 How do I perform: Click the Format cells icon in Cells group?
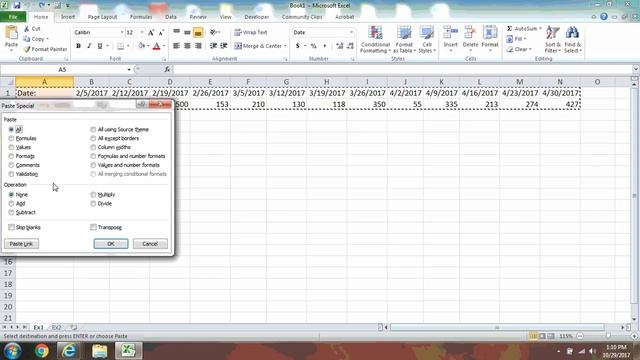(x=490, y=33)
